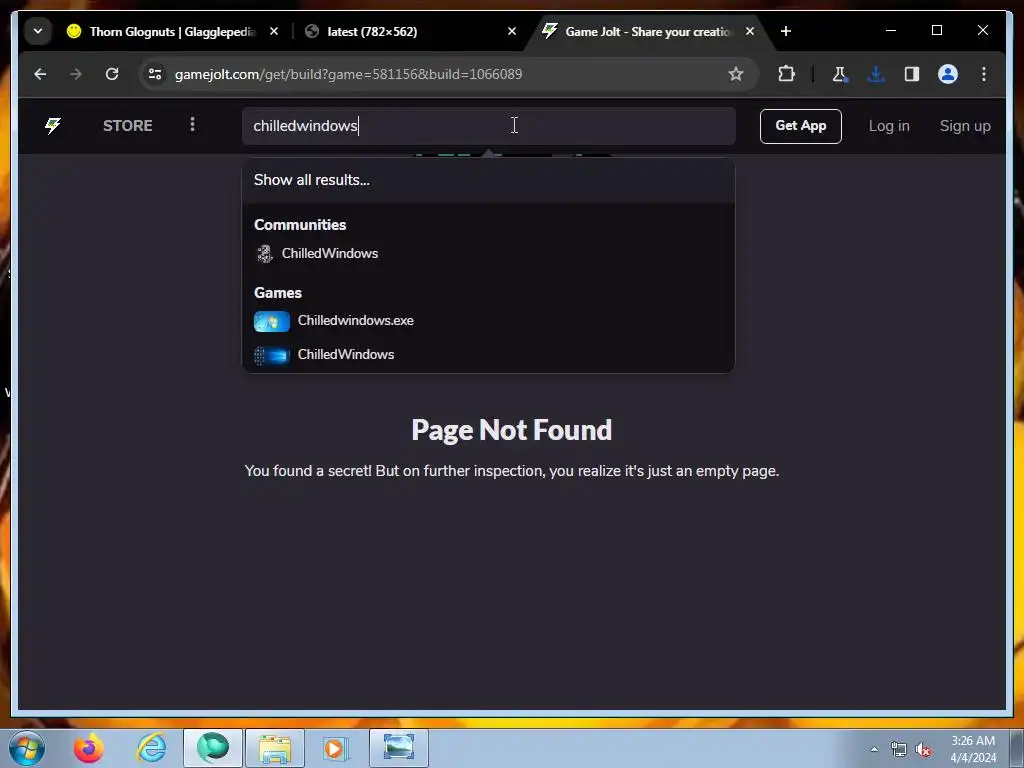Open the Downloads icon in toolbar
This screenshot has height=768, width=1024.
click(876, 74)
